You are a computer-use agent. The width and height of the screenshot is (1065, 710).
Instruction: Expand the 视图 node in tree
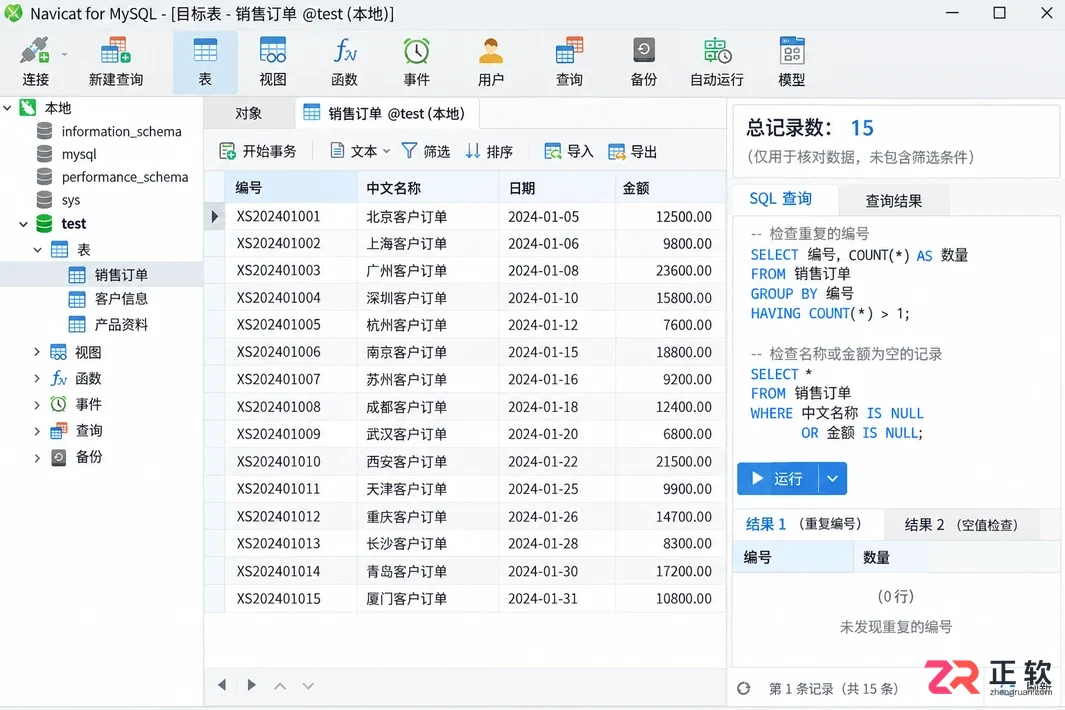(x=37, y=352)
